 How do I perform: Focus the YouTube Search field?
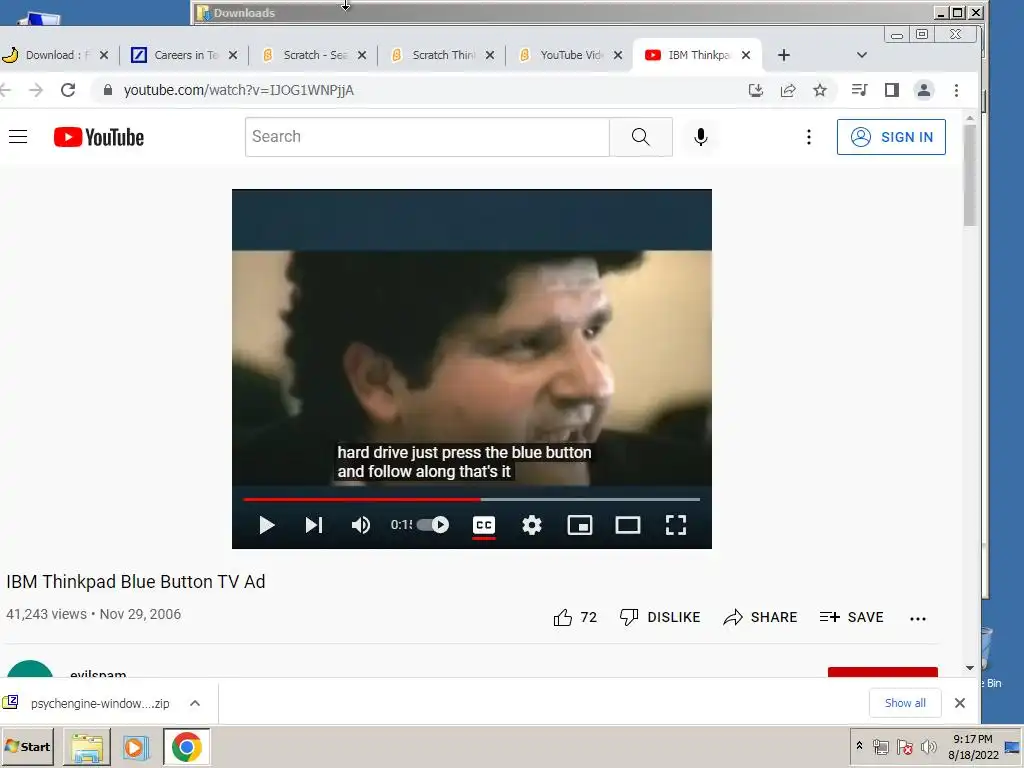427,136
